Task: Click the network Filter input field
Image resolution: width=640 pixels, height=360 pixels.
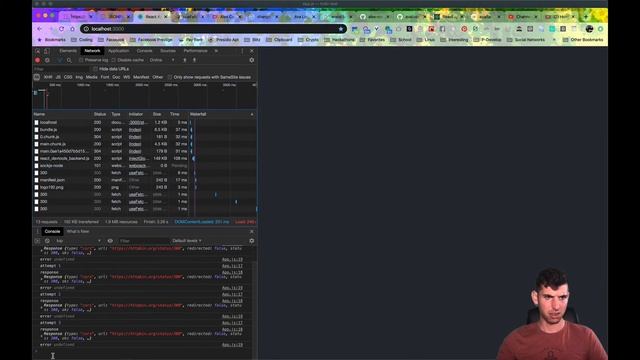Action: point(61,69)
